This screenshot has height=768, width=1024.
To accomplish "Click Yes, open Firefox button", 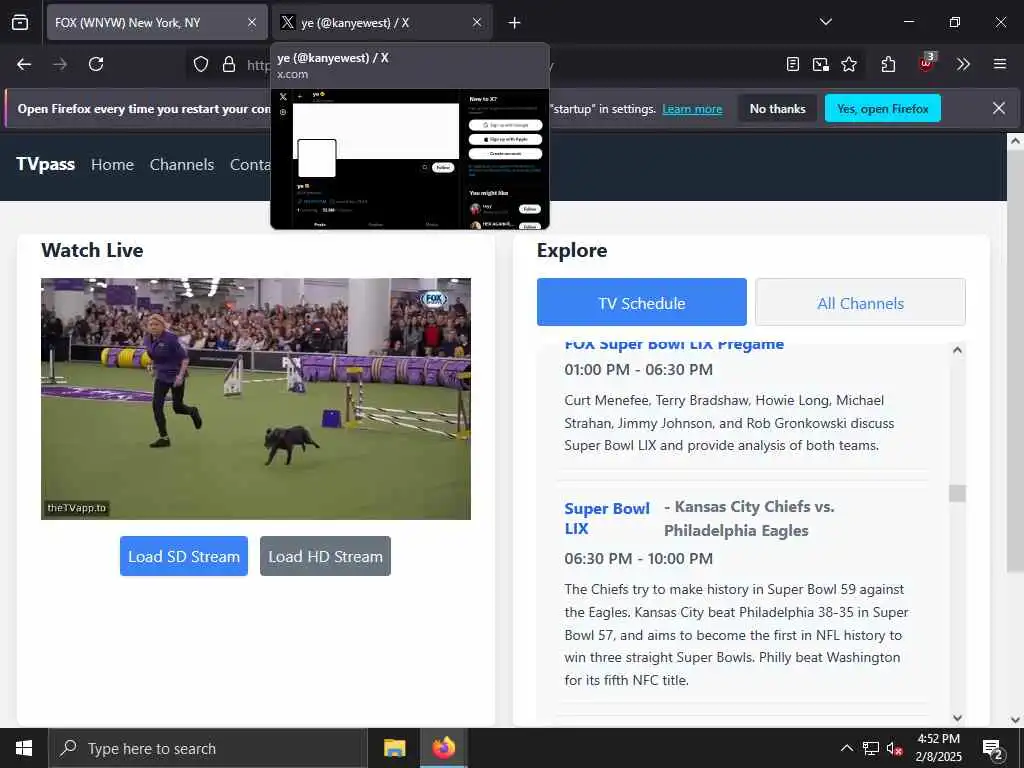I will tap(882, 108).
